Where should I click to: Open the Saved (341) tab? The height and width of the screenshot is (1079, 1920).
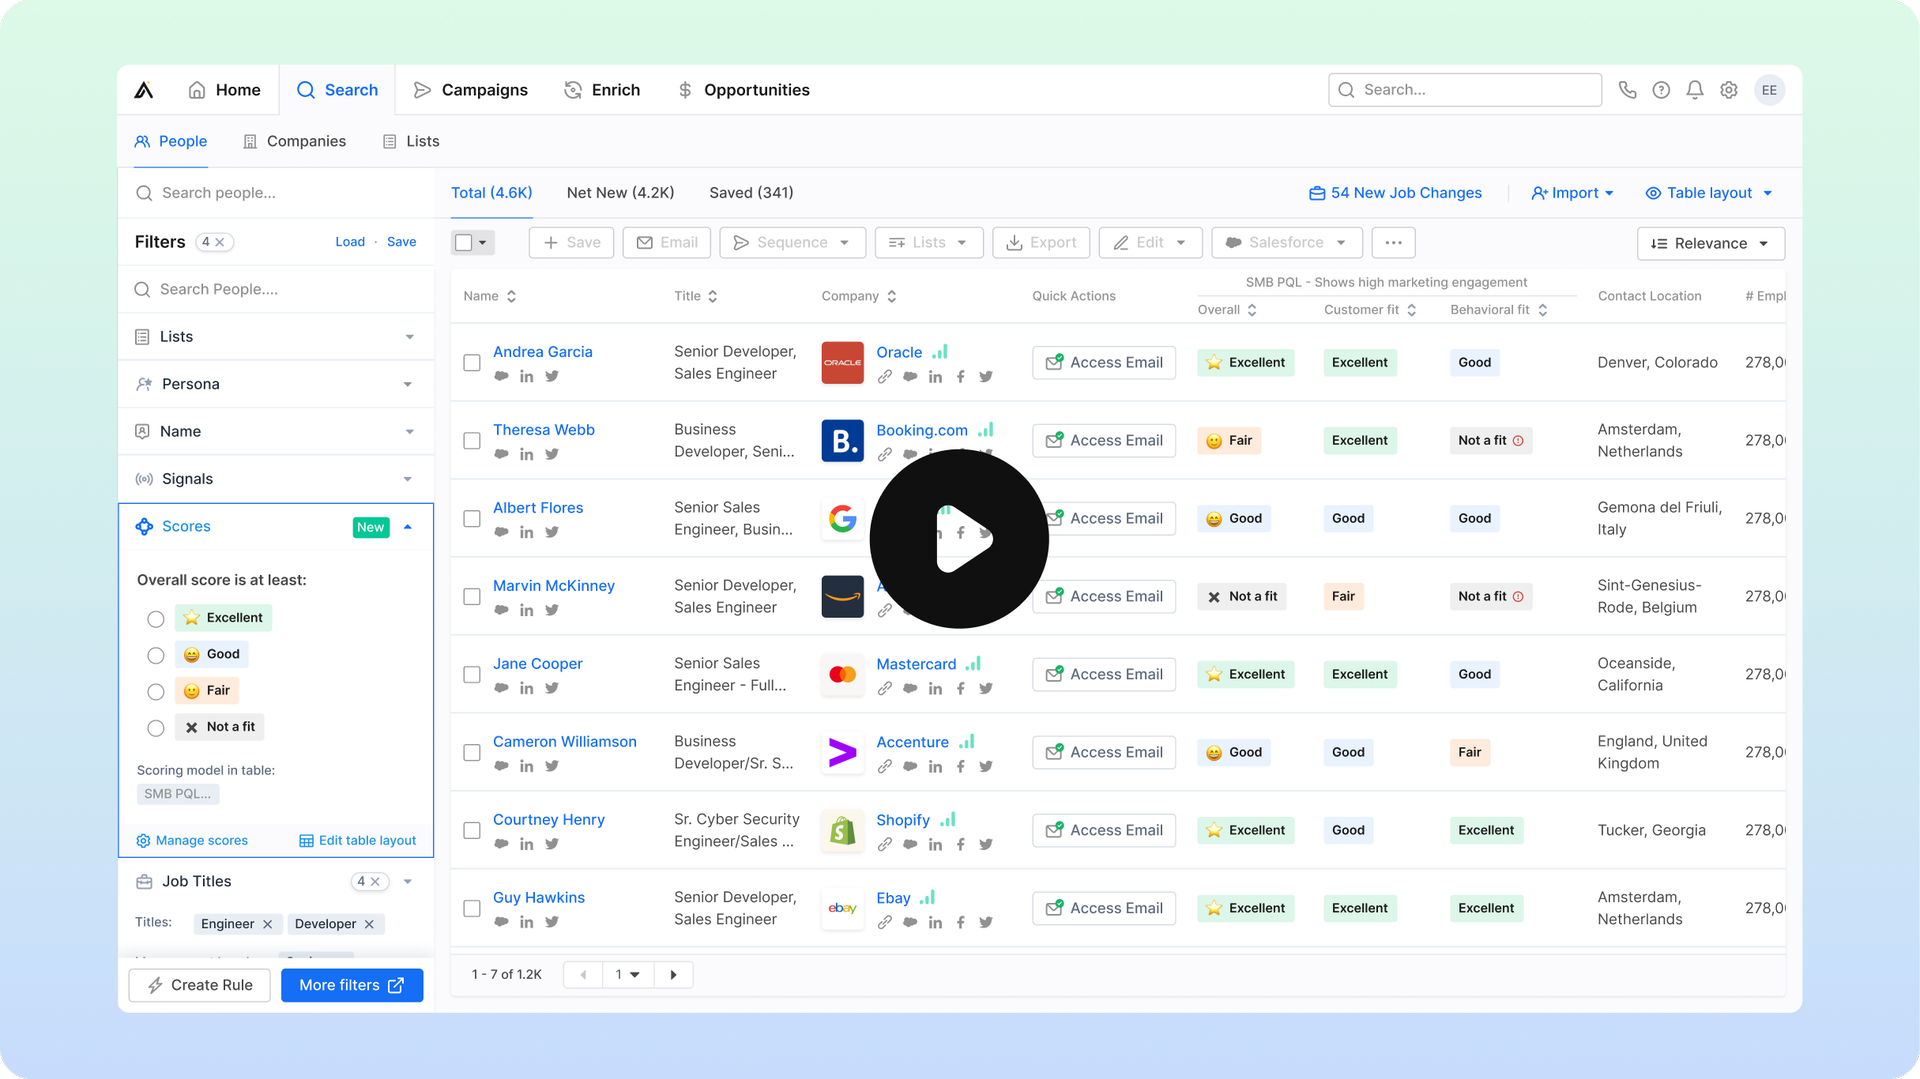tap(750, 192)
